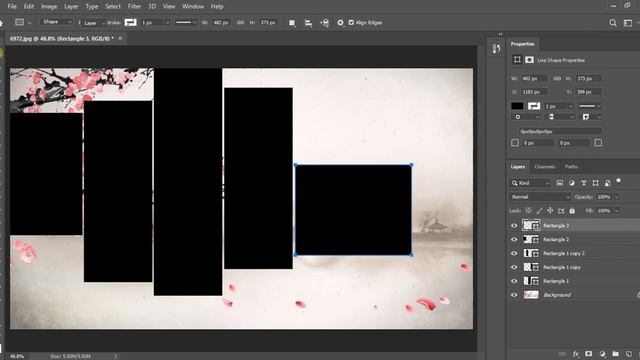Filter layers by type layers icon

584,183
